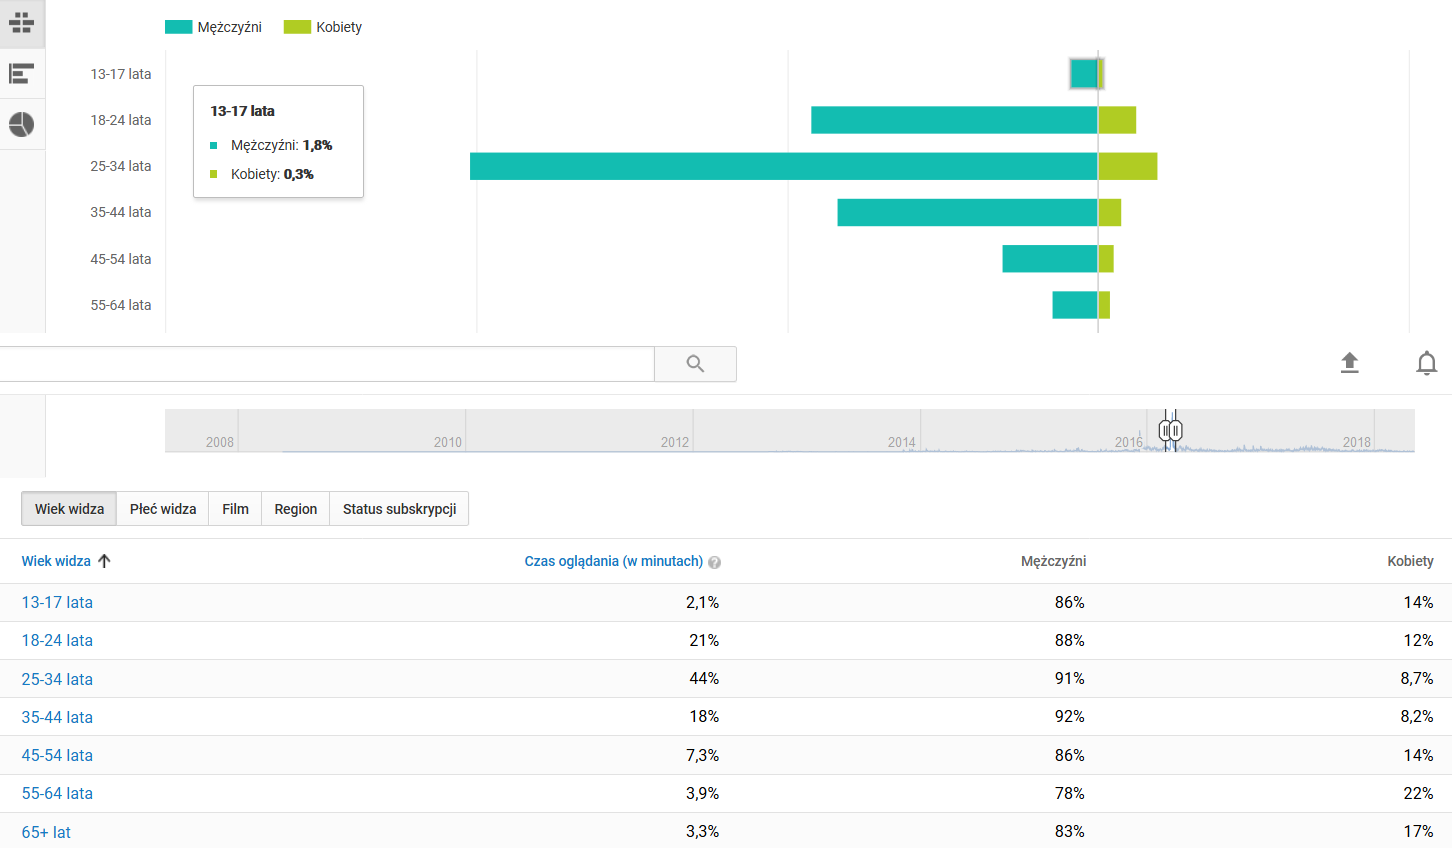Screen dimensions: 1452x848
Task: Click the 25-34 lata Kobiety bar
Action: click(x=1128, y=166)
